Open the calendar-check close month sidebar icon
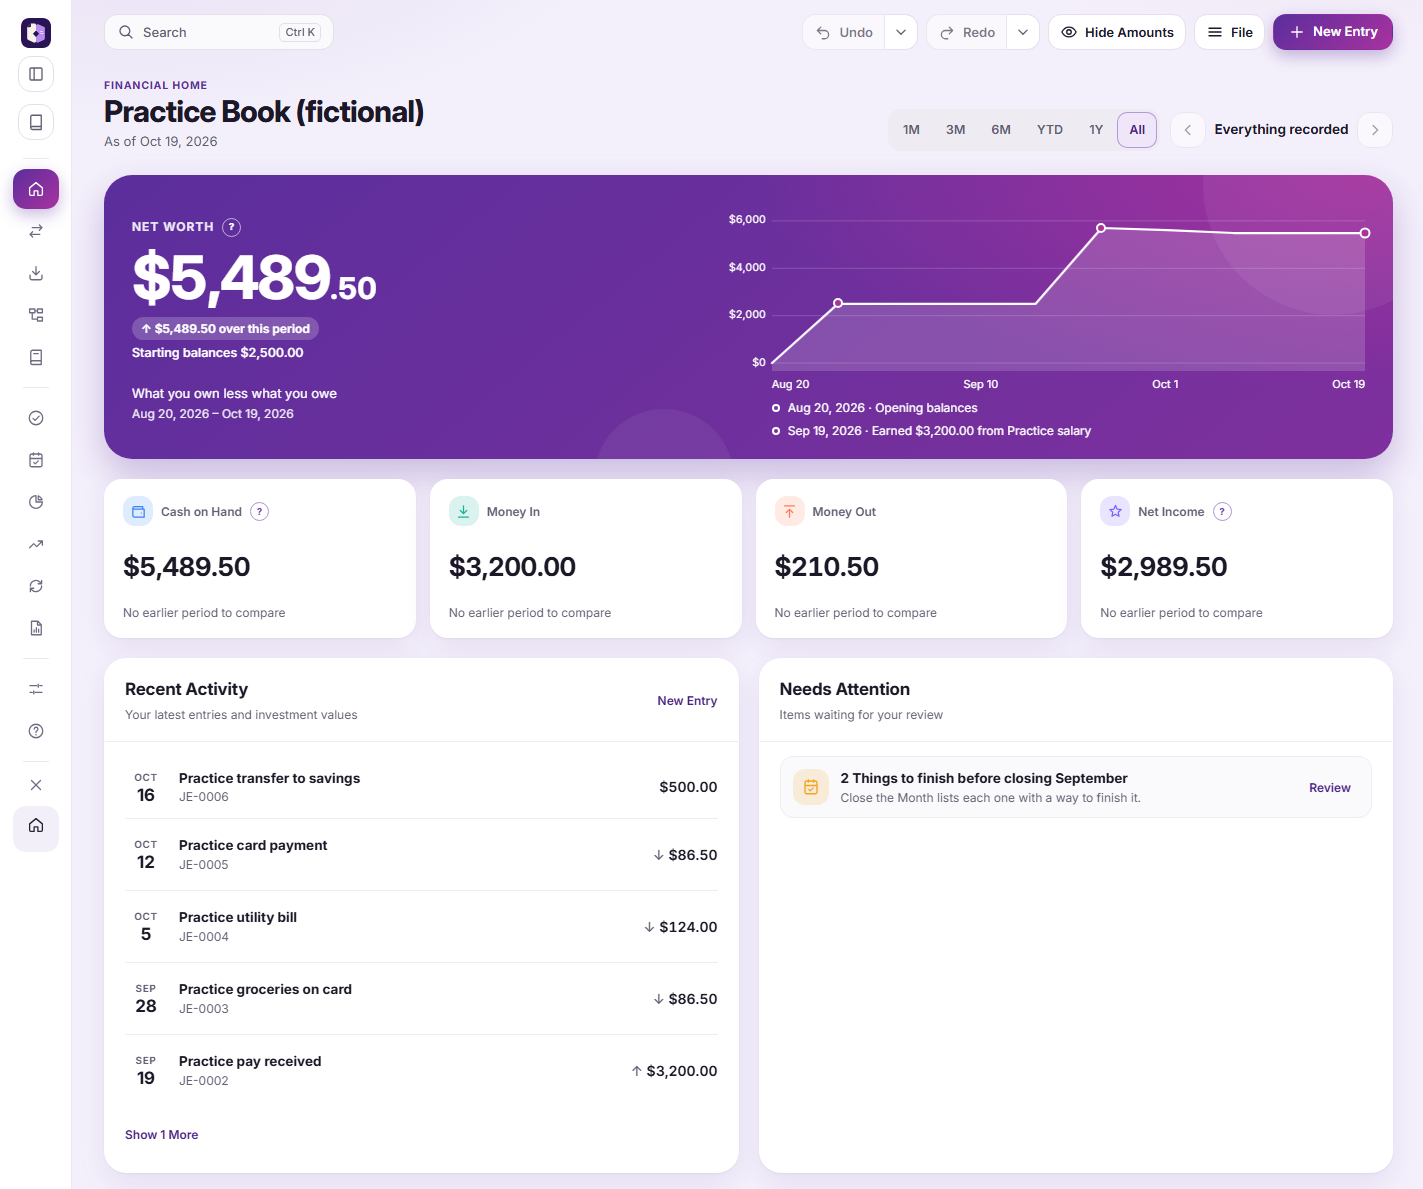Image resolution: width=1423 pixels, height=1189 pixels. click(x=36, y=460)
